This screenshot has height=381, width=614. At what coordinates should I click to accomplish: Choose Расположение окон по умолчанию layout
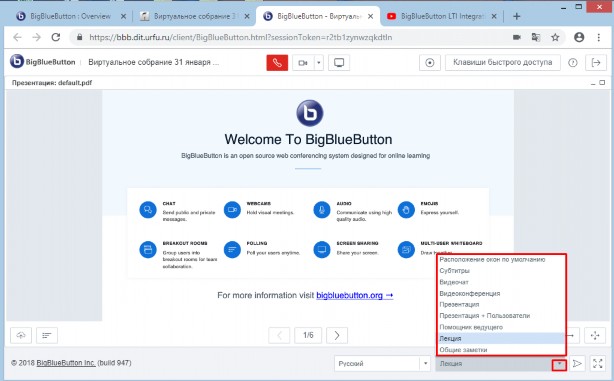(501, 259)
